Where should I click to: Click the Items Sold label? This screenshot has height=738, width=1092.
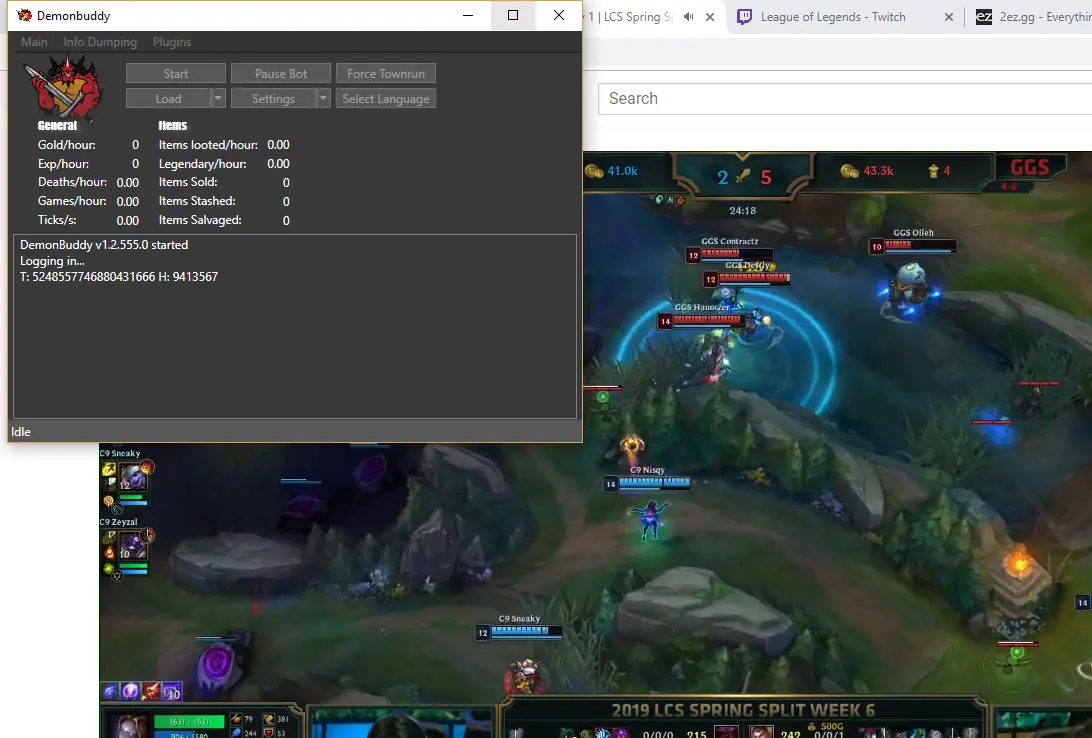pyautogui.click(x=188, y=182)
